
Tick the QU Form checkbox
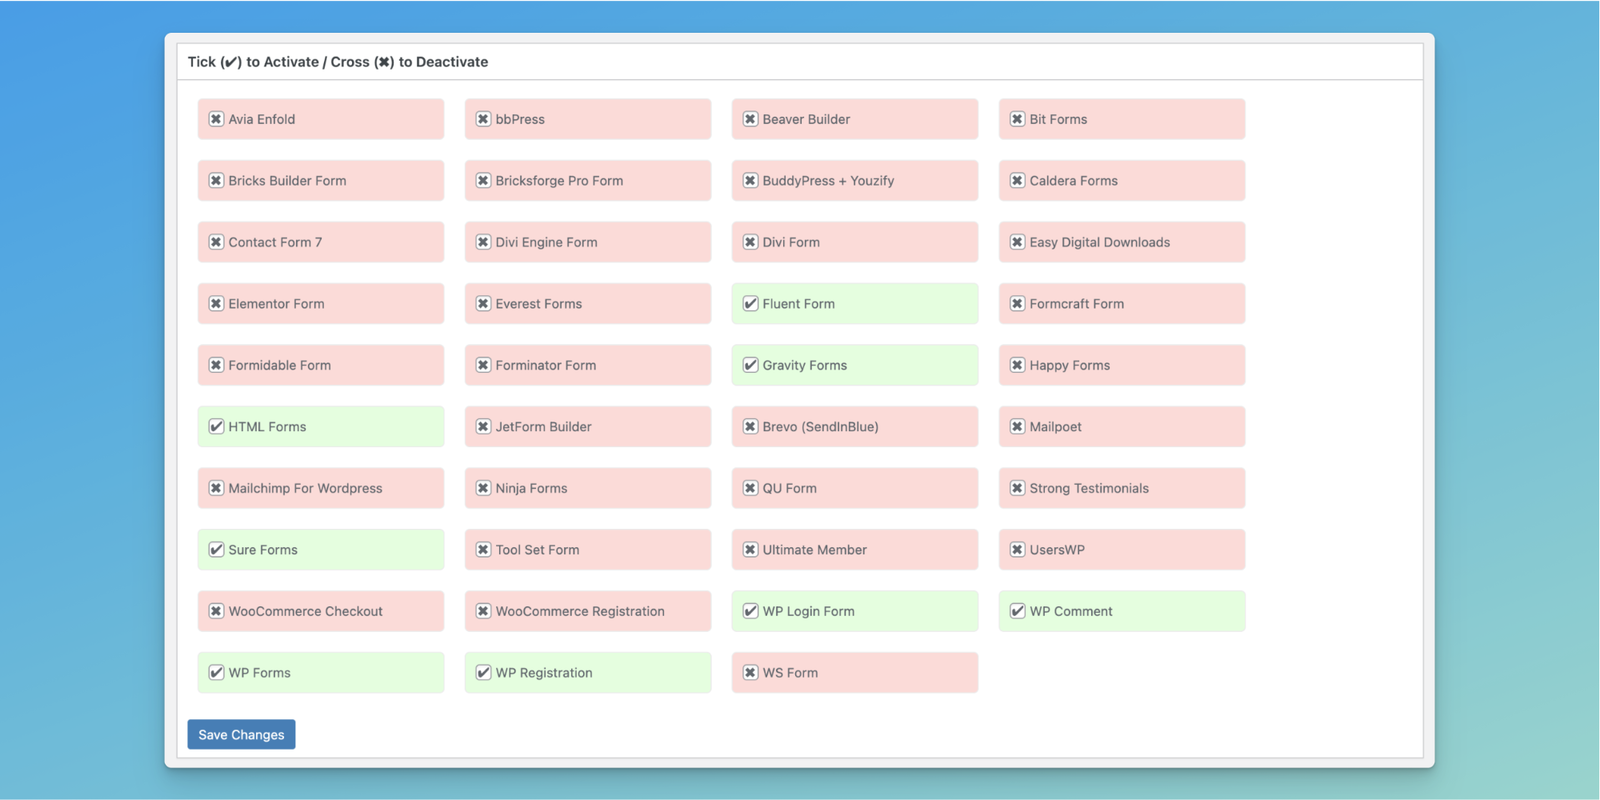pyautogui.click(x=750, y=488)
